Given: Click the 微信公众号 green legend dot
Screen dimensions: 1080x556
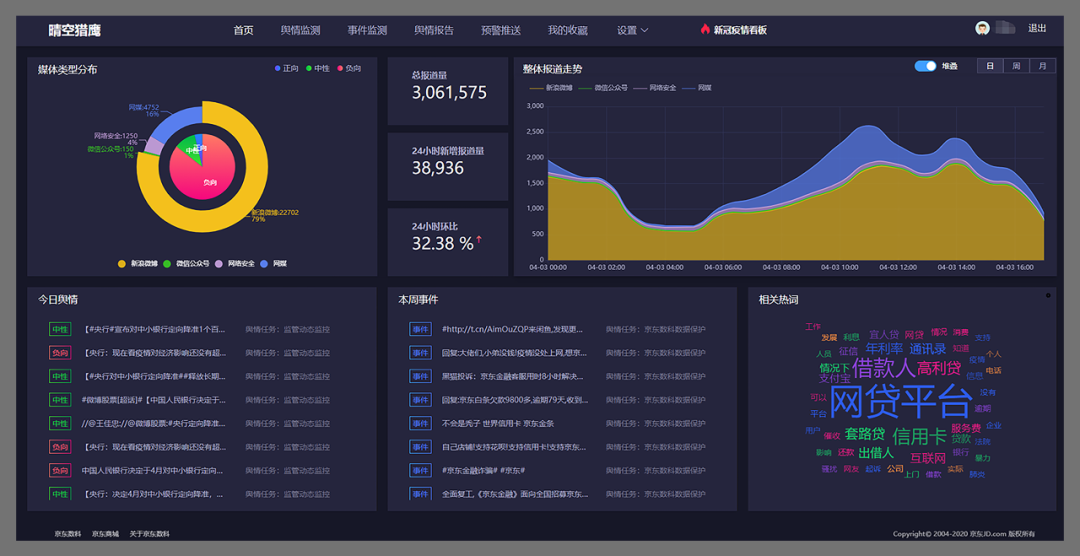Looking at the screenshot, I should coord(167,263).
